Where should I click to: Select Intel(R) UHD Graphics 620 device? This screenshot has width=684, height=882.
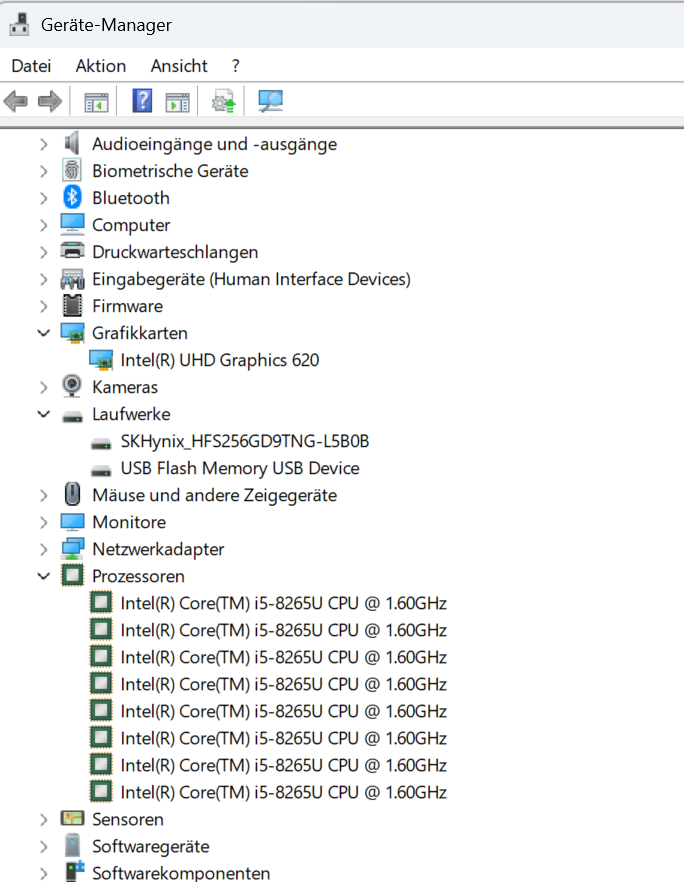[x=220, y=360]
